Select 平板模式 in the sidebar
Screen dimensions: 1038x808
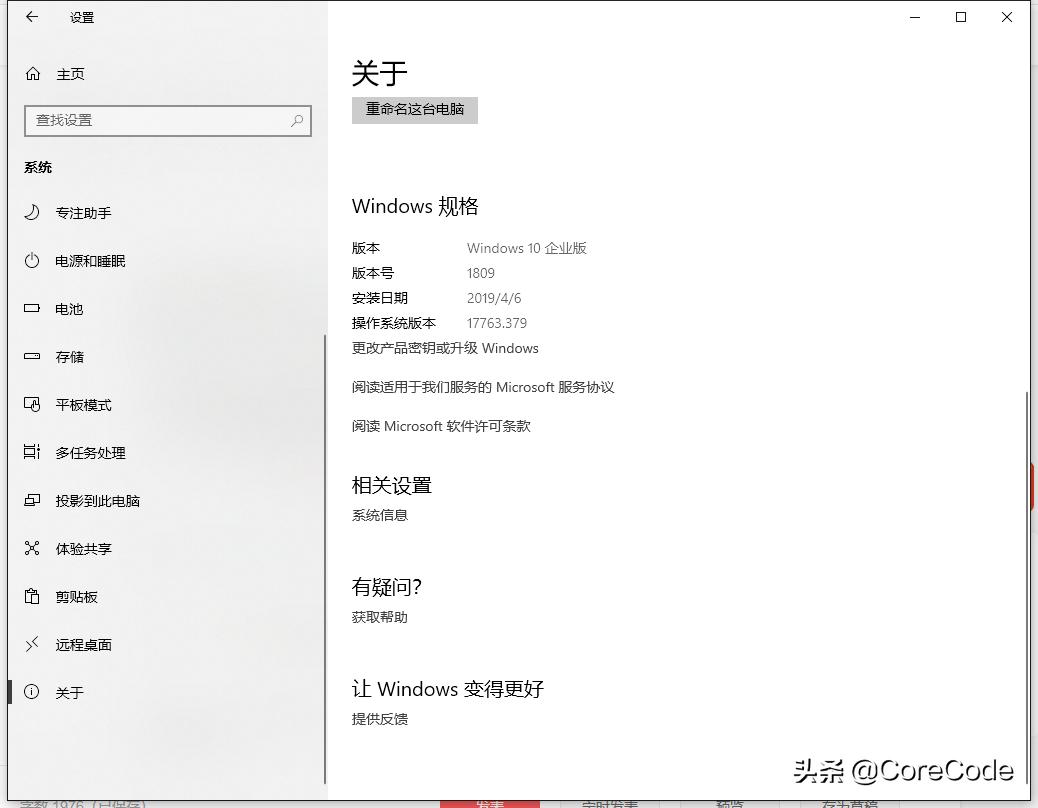[83, 405]
